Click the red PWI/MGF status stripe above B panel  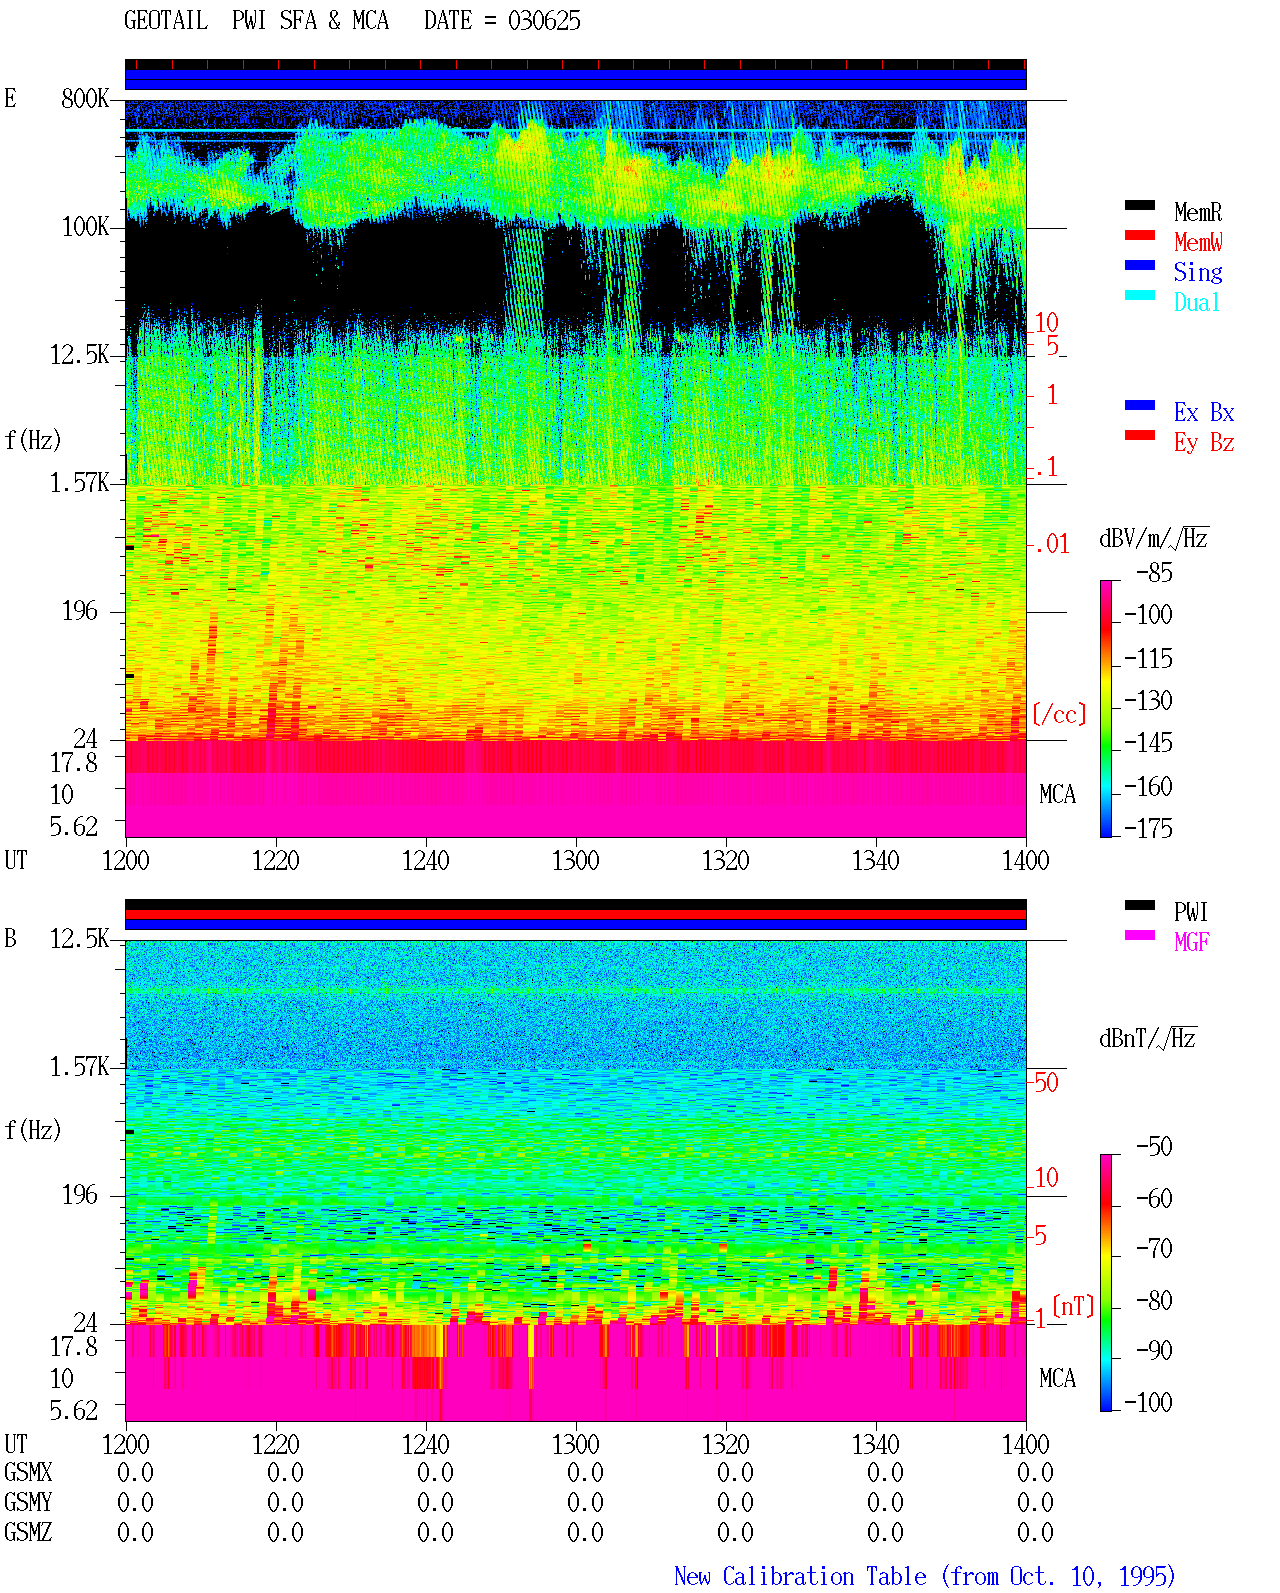575,914
